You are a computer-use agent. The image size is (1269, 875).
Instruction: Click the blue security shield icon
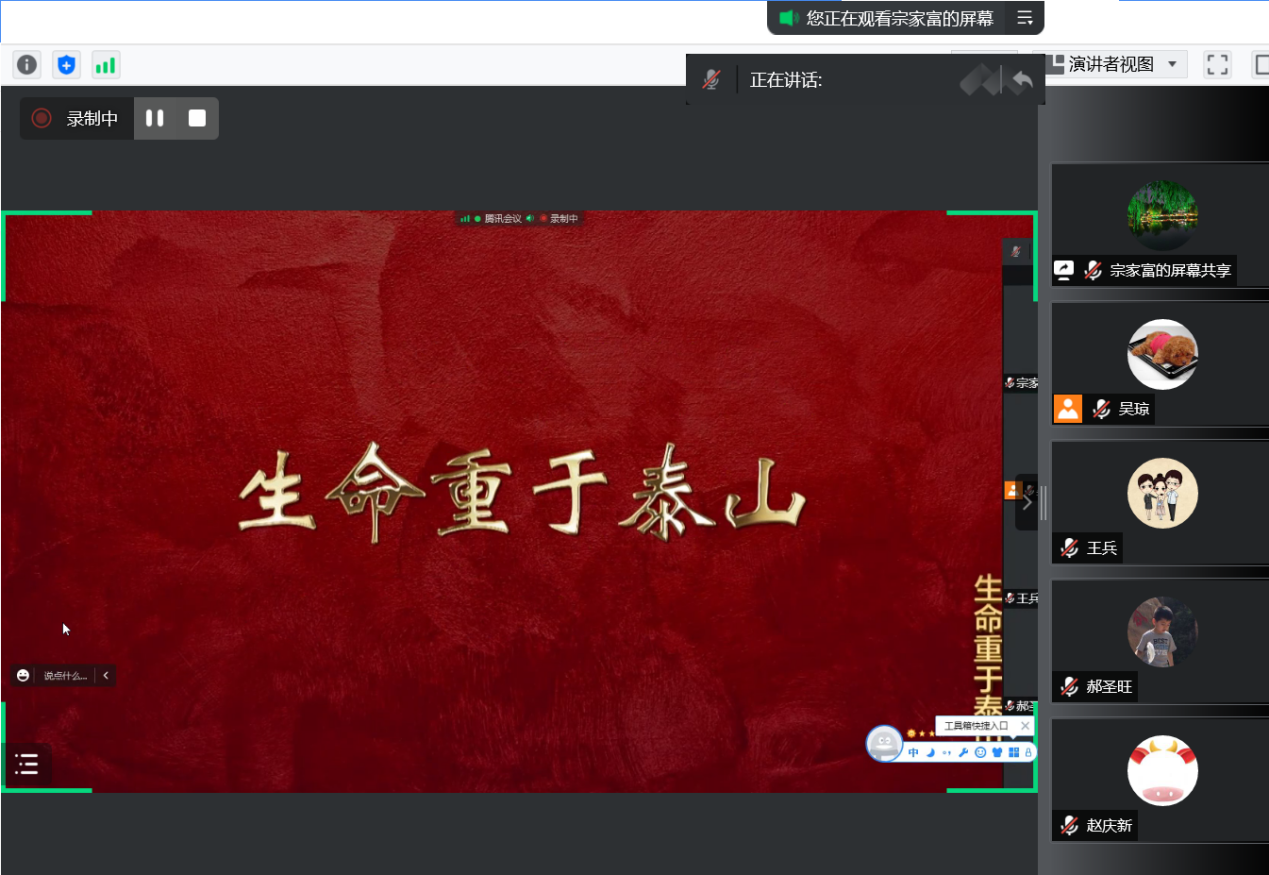(x=66, y=65)
